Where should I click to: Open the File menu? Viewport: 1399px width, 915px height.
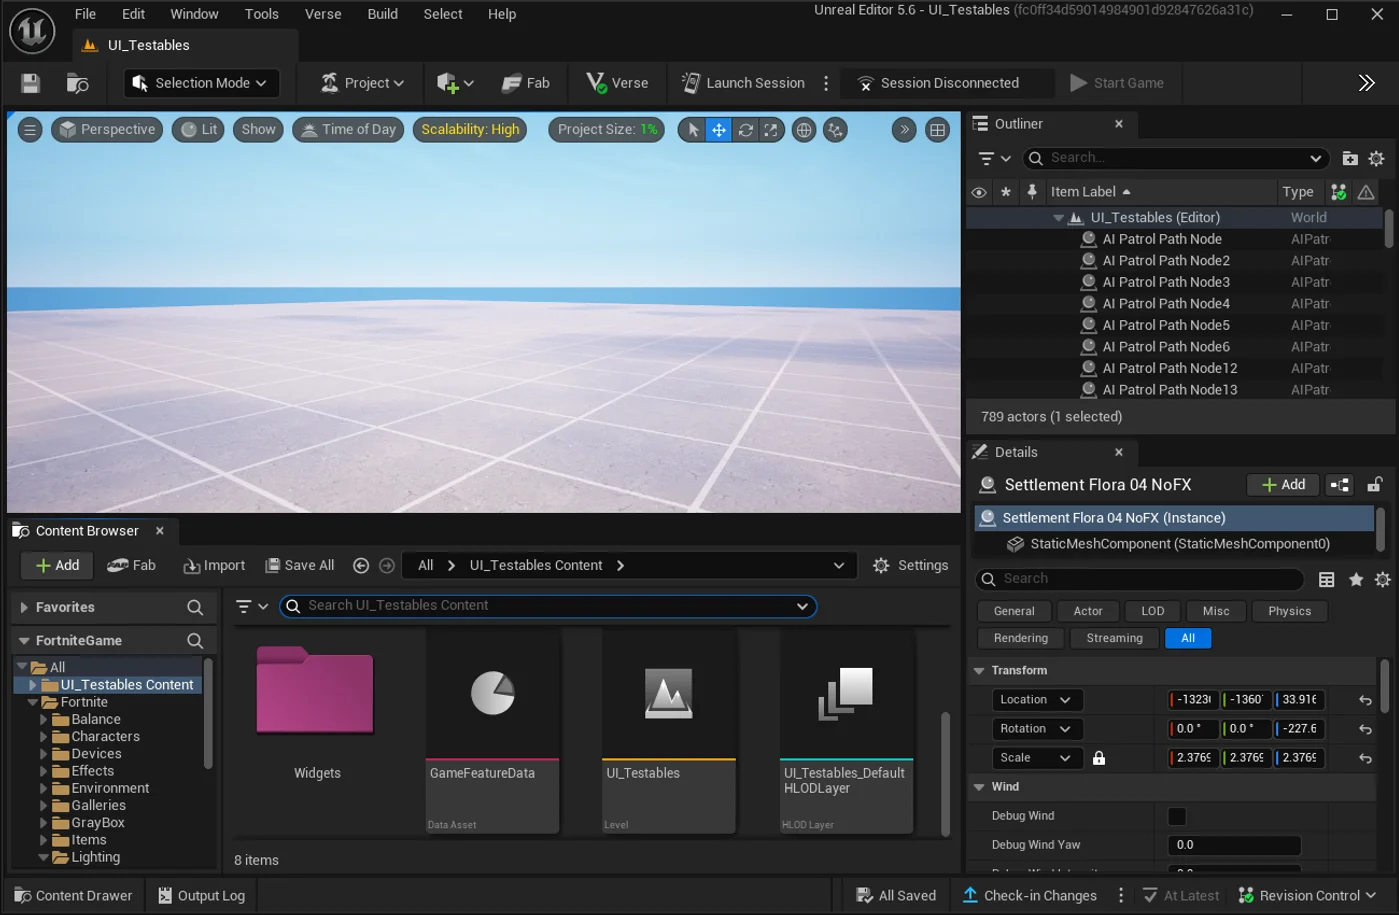[x=86, y=14]
